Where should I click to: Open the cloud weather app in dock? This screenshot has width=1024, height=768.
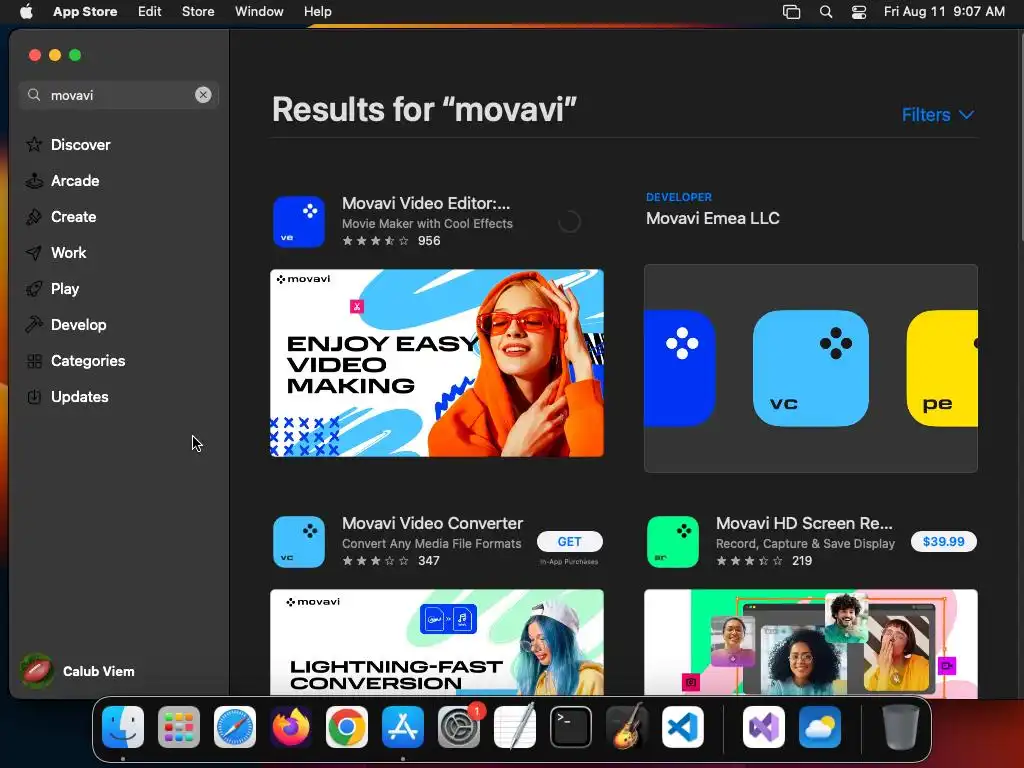tap(820, 727)
